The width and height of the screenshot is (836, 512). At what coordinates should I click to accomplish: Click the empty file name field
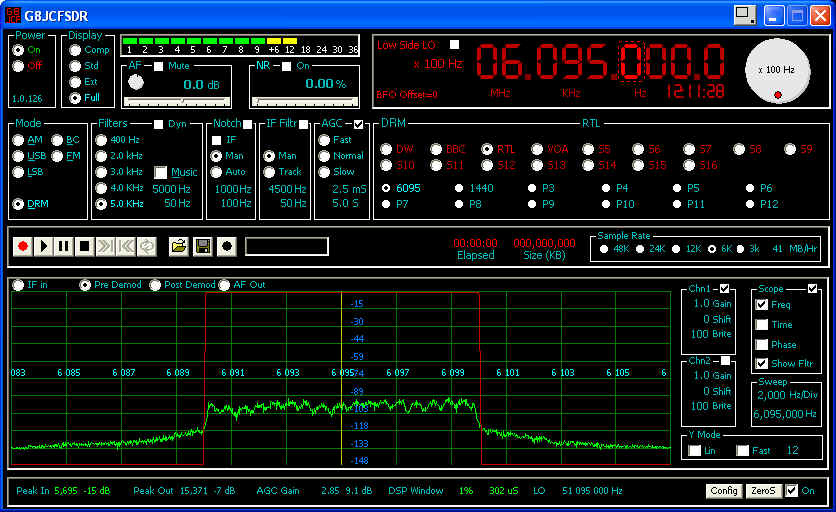tap(287, 246)
